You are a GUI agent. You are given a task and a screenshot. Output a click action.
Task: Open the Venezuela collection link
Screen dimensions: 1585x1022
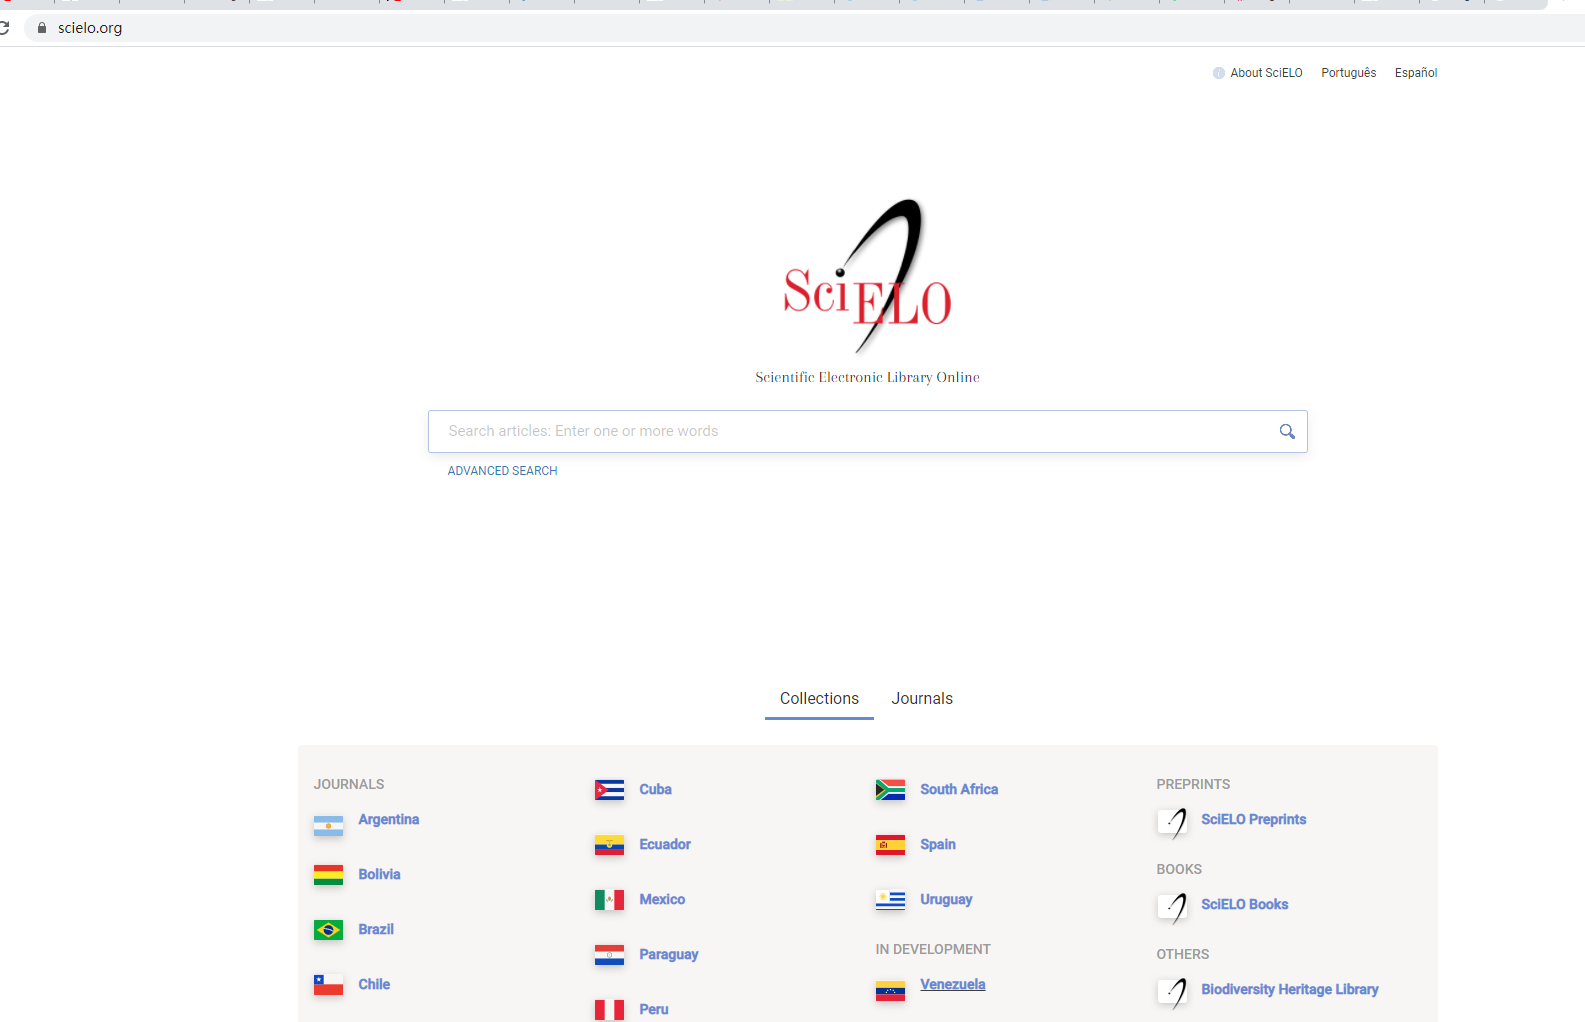[x=952, y=985]
